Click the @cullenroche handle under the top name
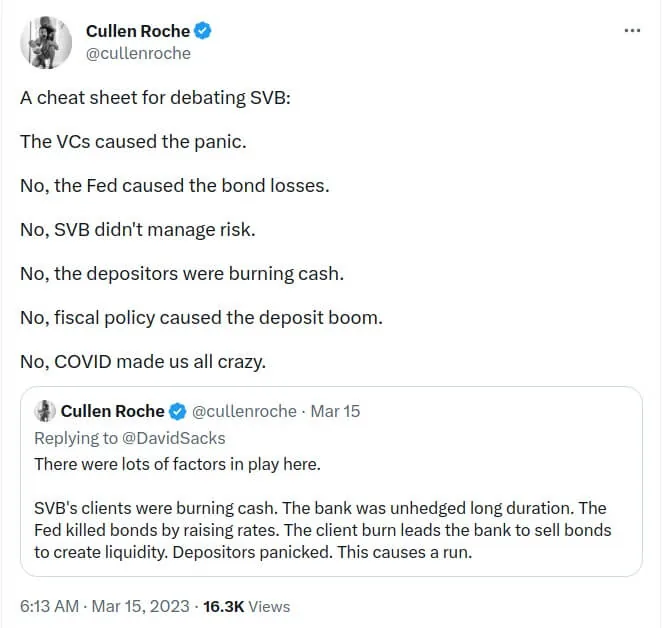 coord(137,53)
